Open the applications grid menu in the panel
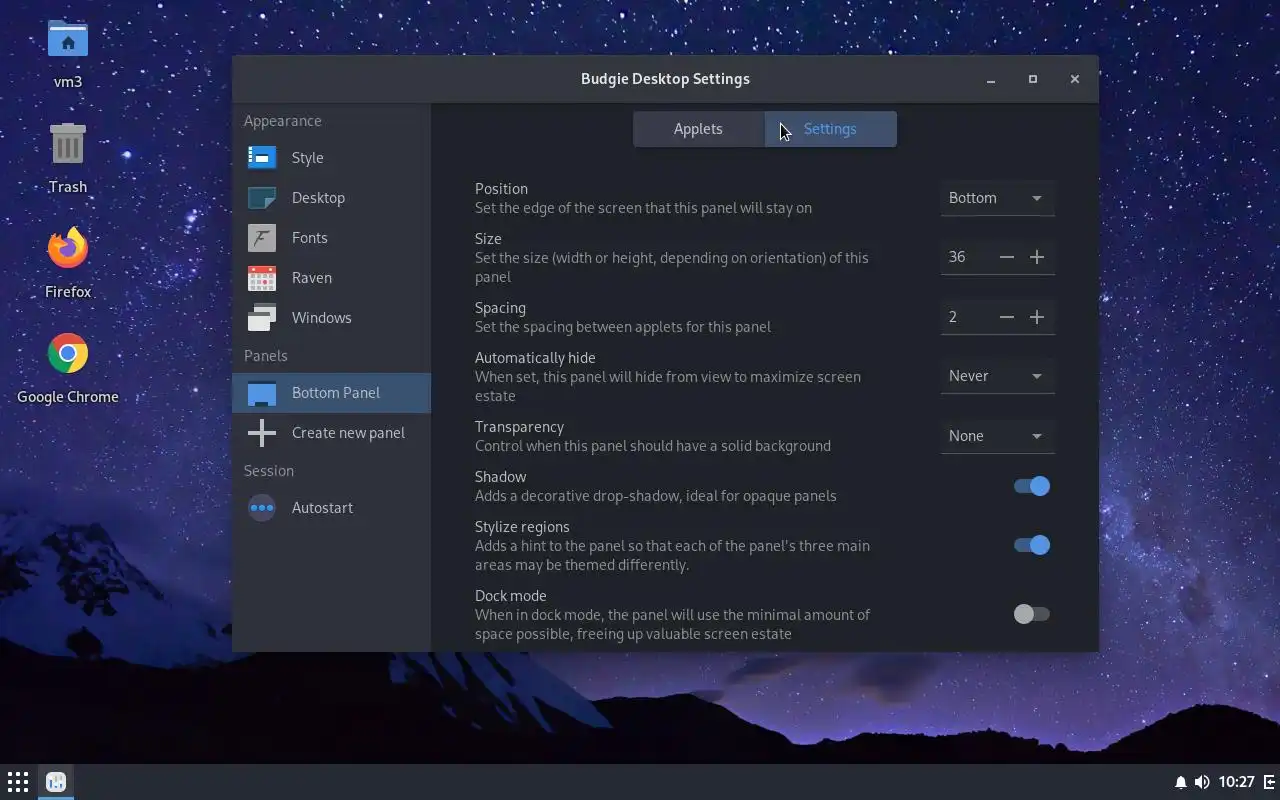 pyautogui.click(x=17, y=782)
